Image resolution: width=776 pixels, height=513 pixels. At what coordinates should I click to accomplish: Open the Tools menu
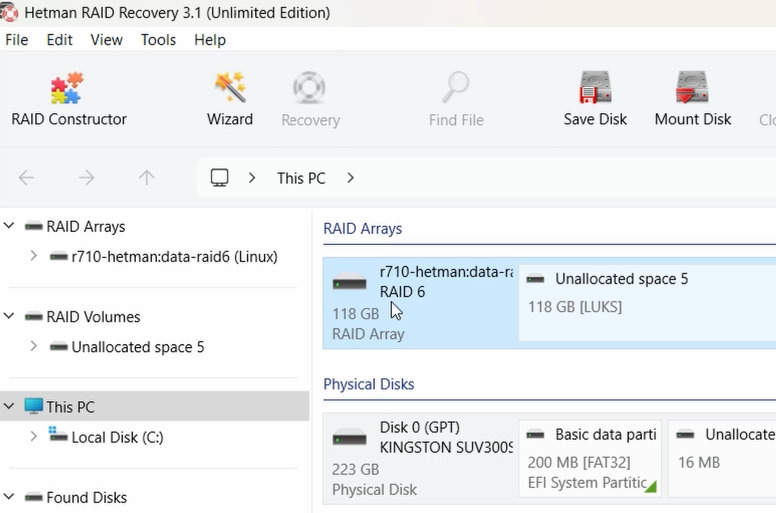click(x=158, y=40)
